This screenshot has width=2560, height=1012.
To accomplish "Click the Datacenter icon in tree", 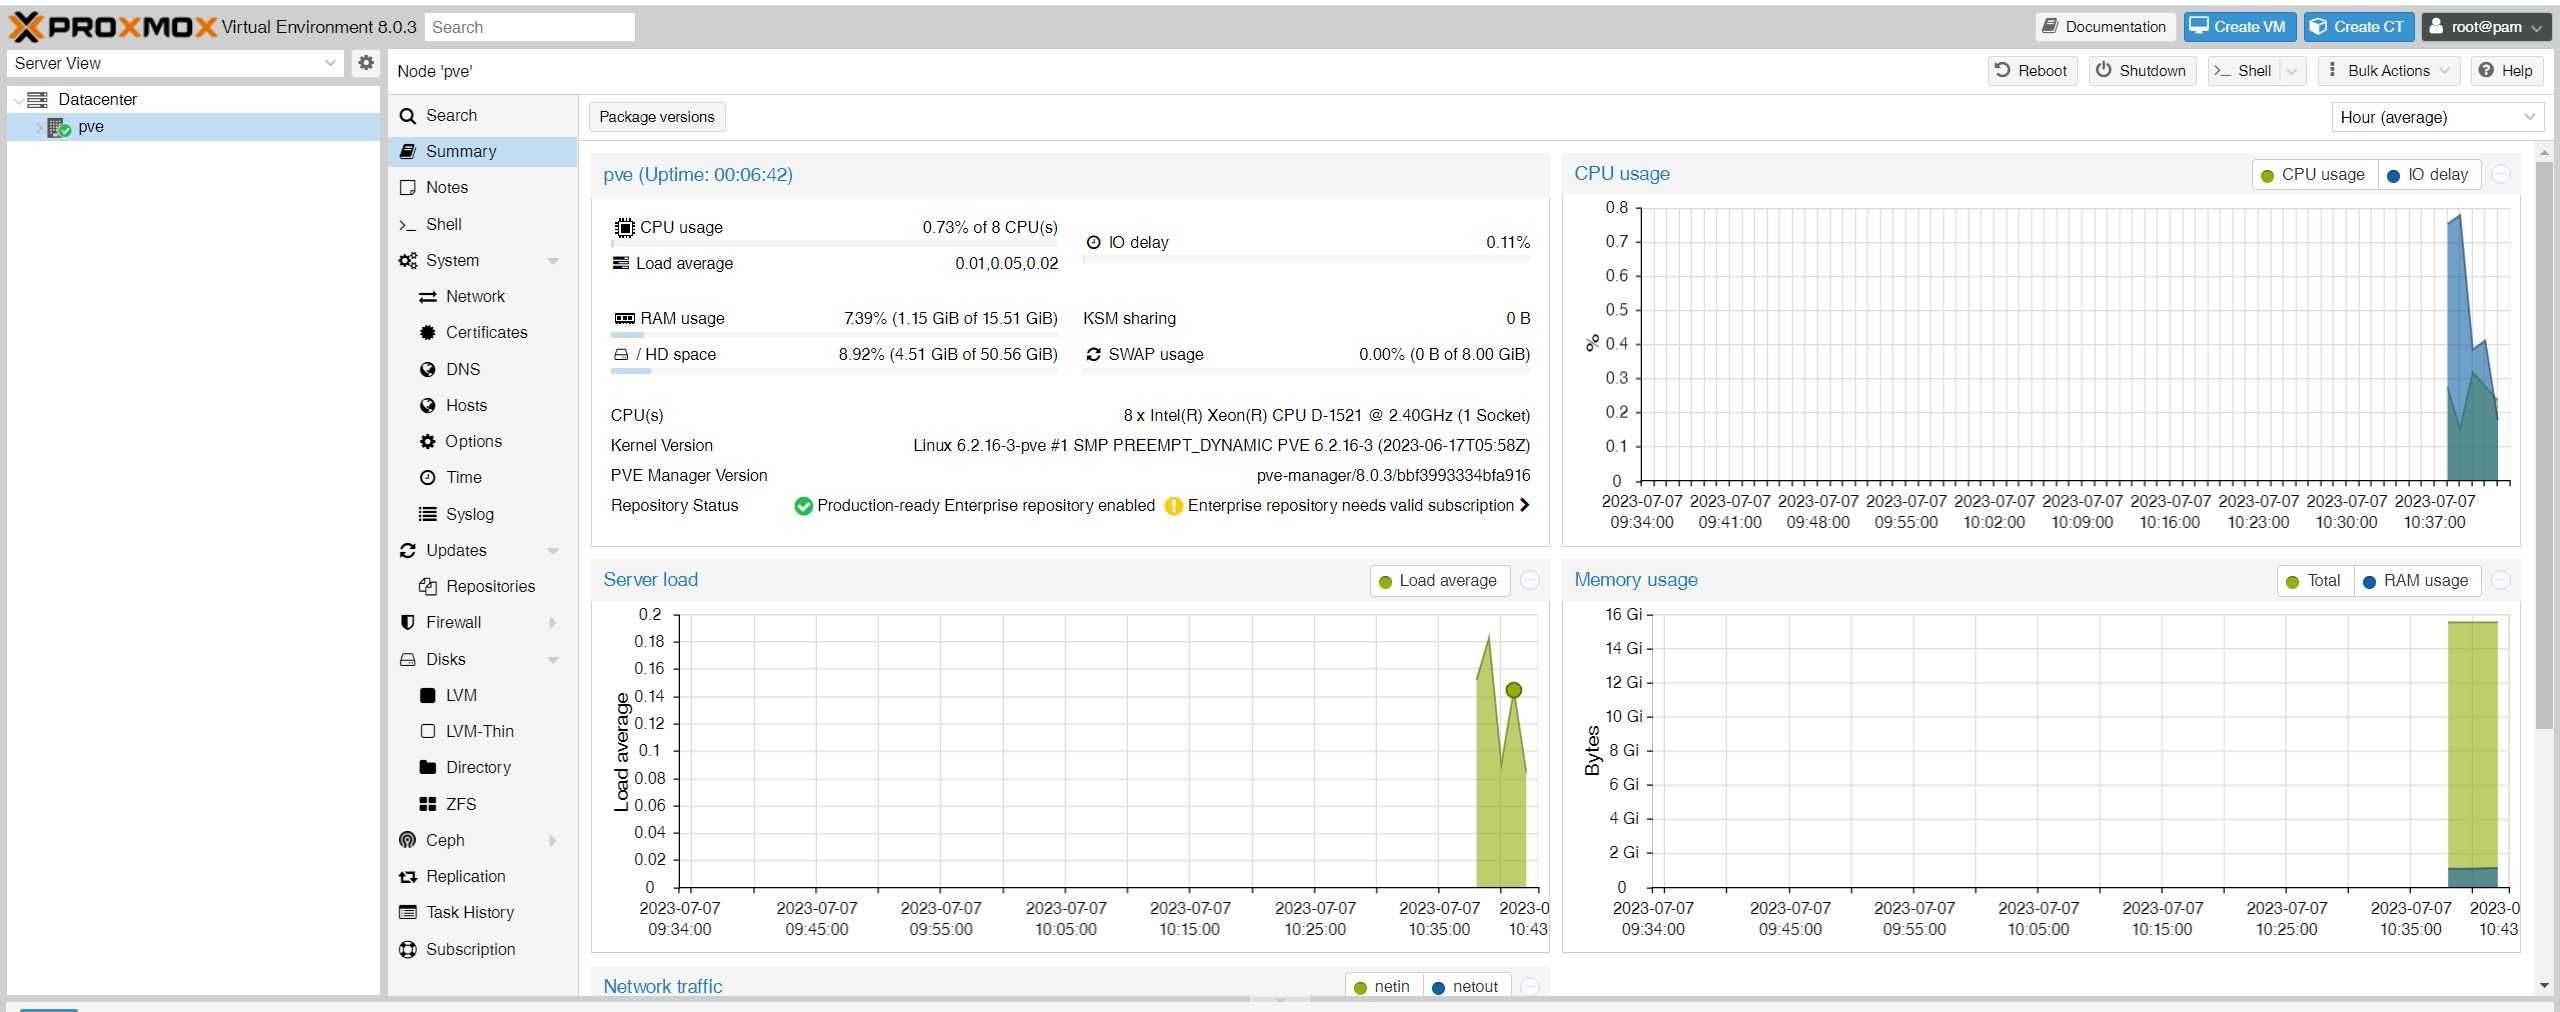I will 38,99.
